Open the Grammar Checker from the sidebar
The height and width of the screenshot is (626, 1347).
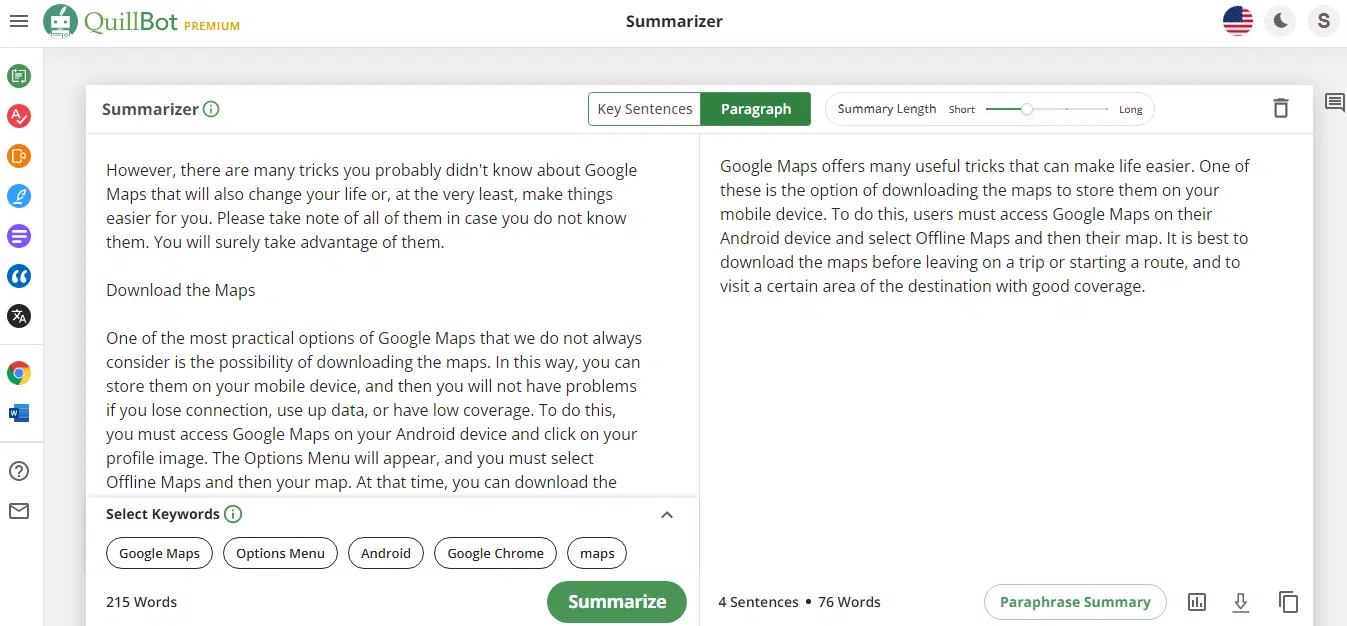20,116
